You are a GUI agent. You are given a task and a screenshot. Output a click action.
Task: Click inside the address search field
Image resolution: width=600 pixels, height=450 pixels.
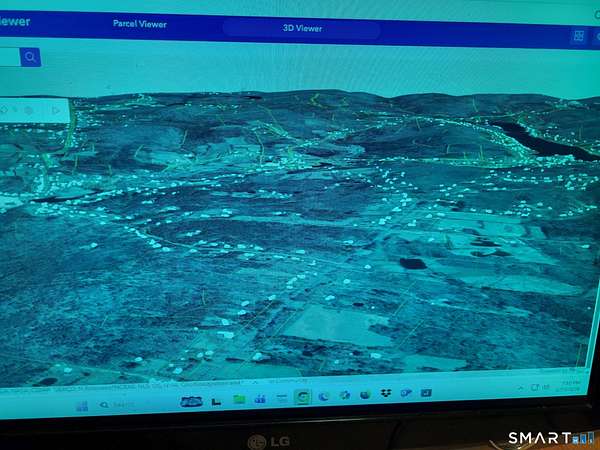point(8,57)
